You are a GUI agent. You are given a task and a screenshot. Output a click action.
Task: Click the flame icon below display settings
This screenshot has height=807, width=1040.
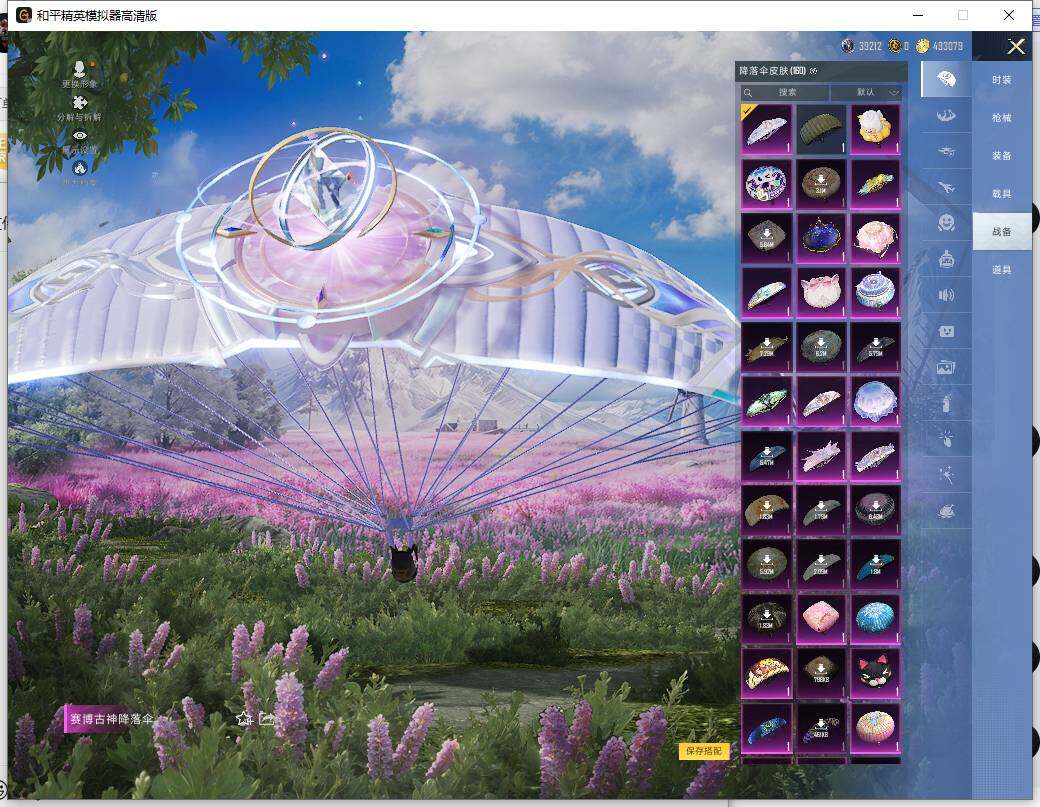[x=79, y=168]
